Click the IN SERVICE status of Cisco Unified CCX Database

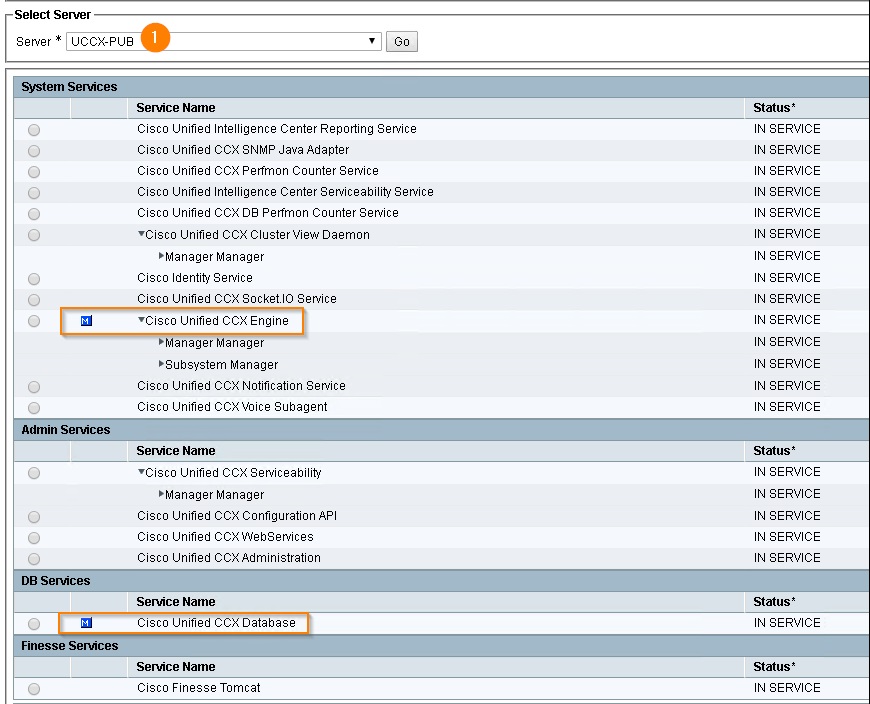787,623
